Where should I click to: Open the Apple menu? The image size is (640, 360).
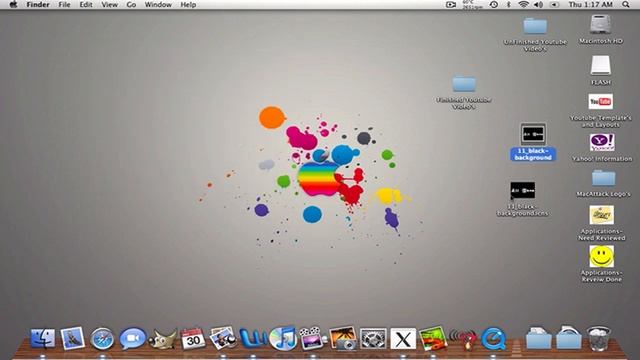coord(13,4)
